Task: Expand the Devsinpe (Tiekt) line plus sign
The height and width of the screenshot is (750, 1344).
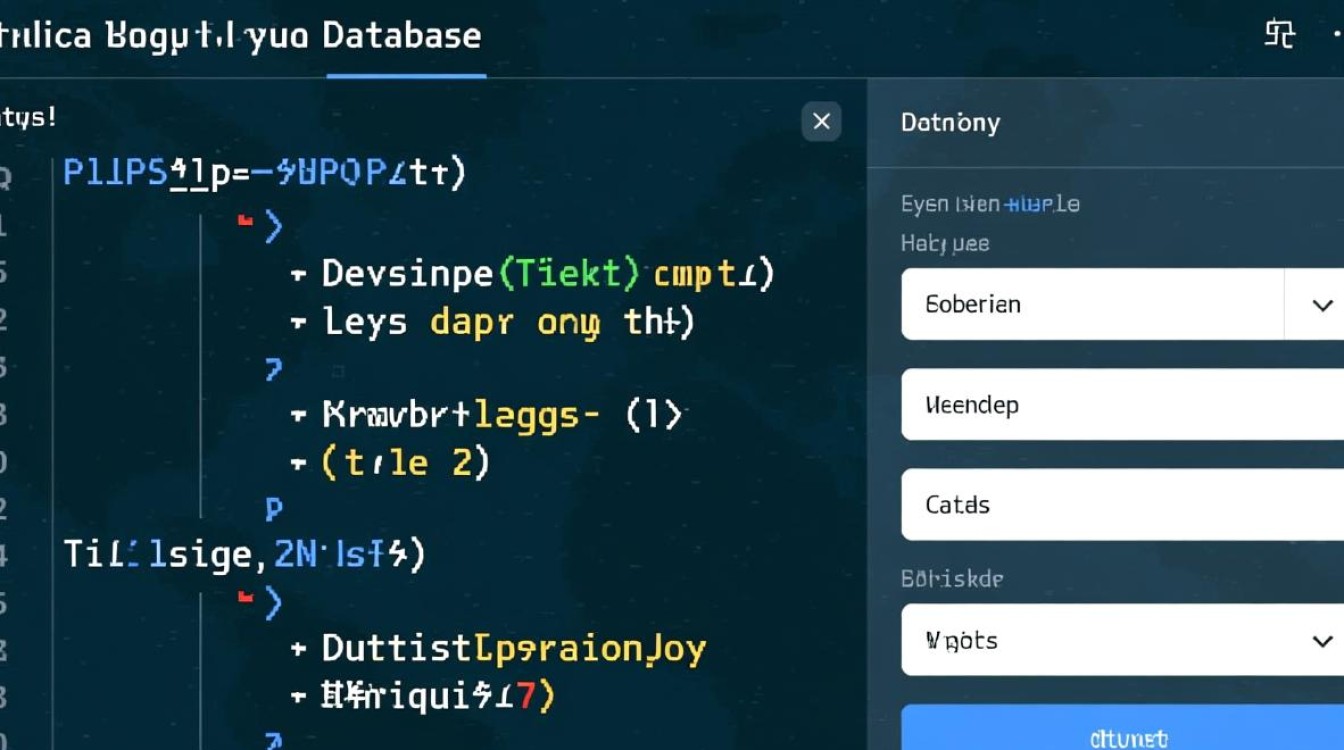Action: click(x=297, y=273)
